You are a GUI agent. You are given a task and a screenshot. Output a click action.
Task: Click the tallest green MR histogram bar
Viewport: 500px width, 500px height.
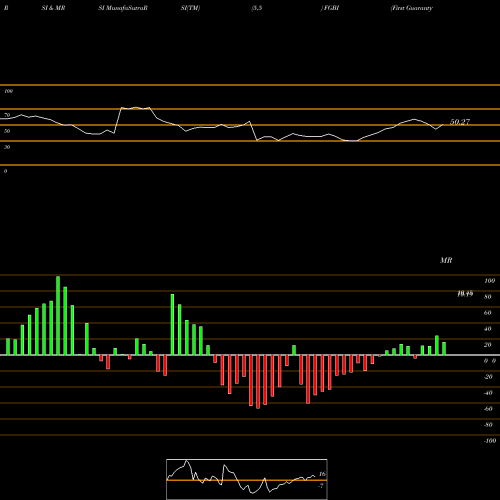pyautogui.click(x=58, y=315)
